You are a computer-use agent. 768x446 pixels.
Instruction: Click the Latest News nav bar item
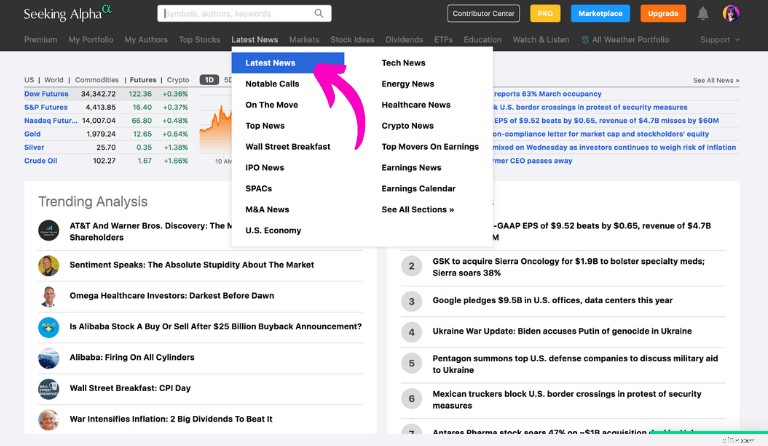point(255,40)
